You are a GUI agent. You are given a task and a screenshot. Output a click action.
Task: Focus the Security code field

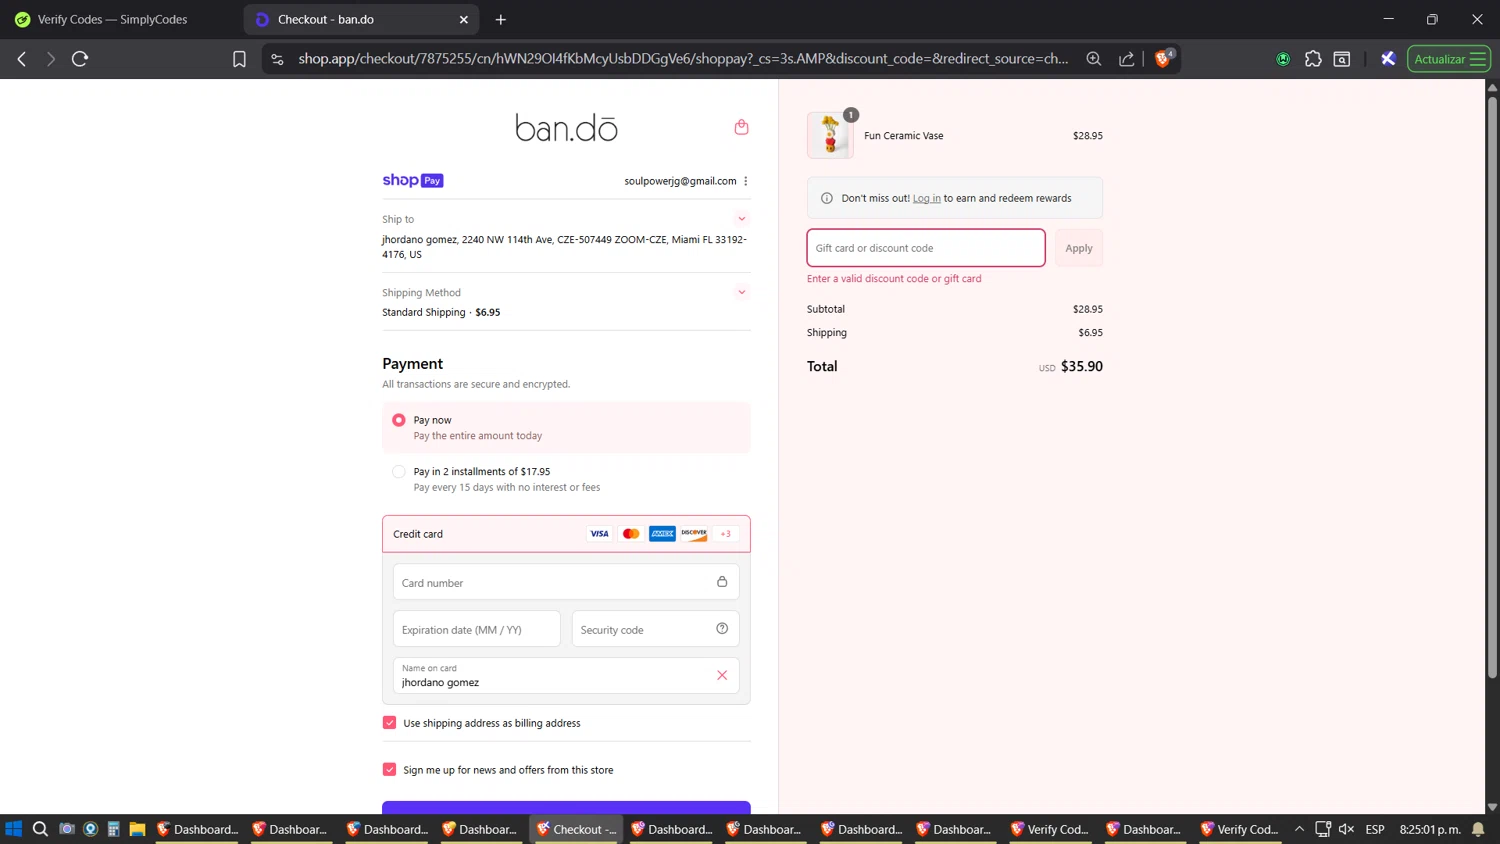point(655,629)
